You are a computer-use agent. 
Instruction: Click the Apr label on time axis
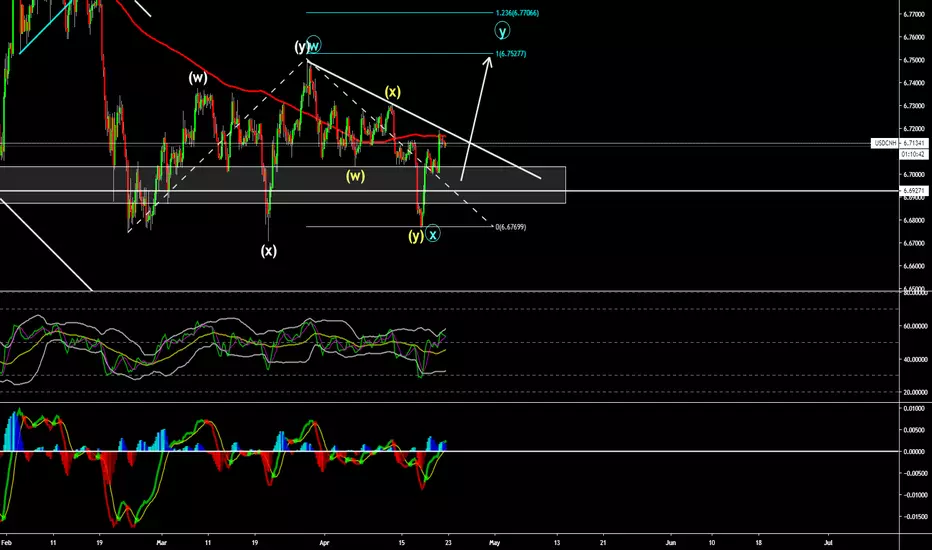point(324,542)
